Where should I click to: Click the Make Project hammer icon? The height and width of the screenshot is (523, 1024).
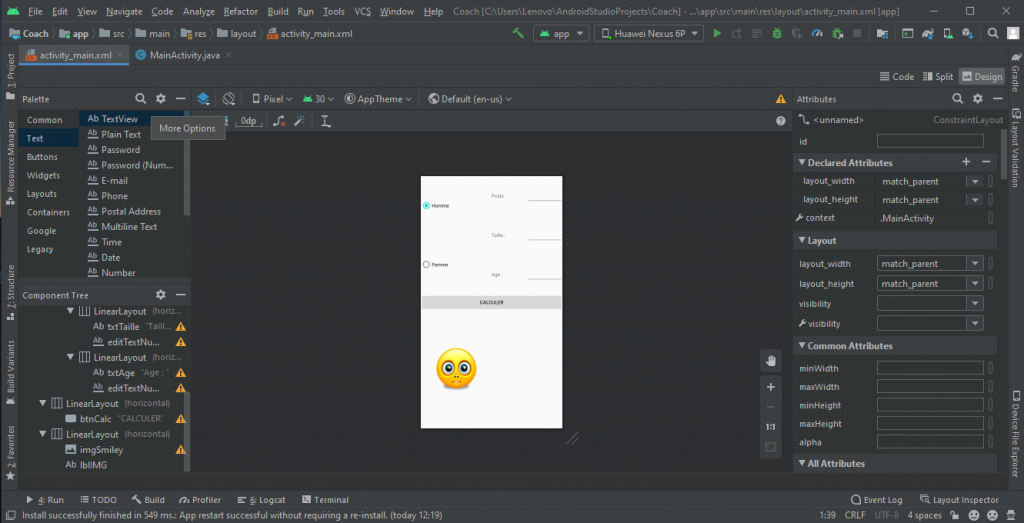tap(518, 33)
